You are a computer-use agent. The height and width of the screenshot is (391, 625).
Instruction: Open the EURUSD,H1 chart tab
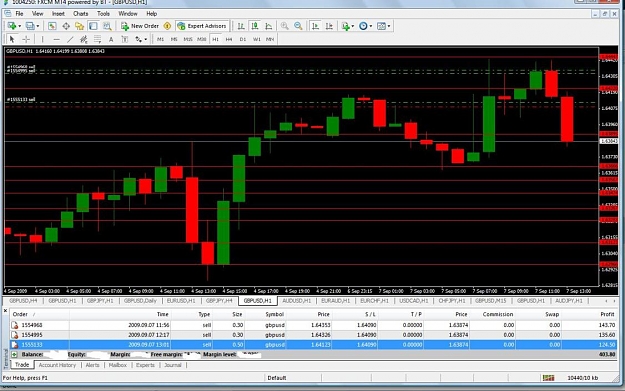[x=181, y=301]
